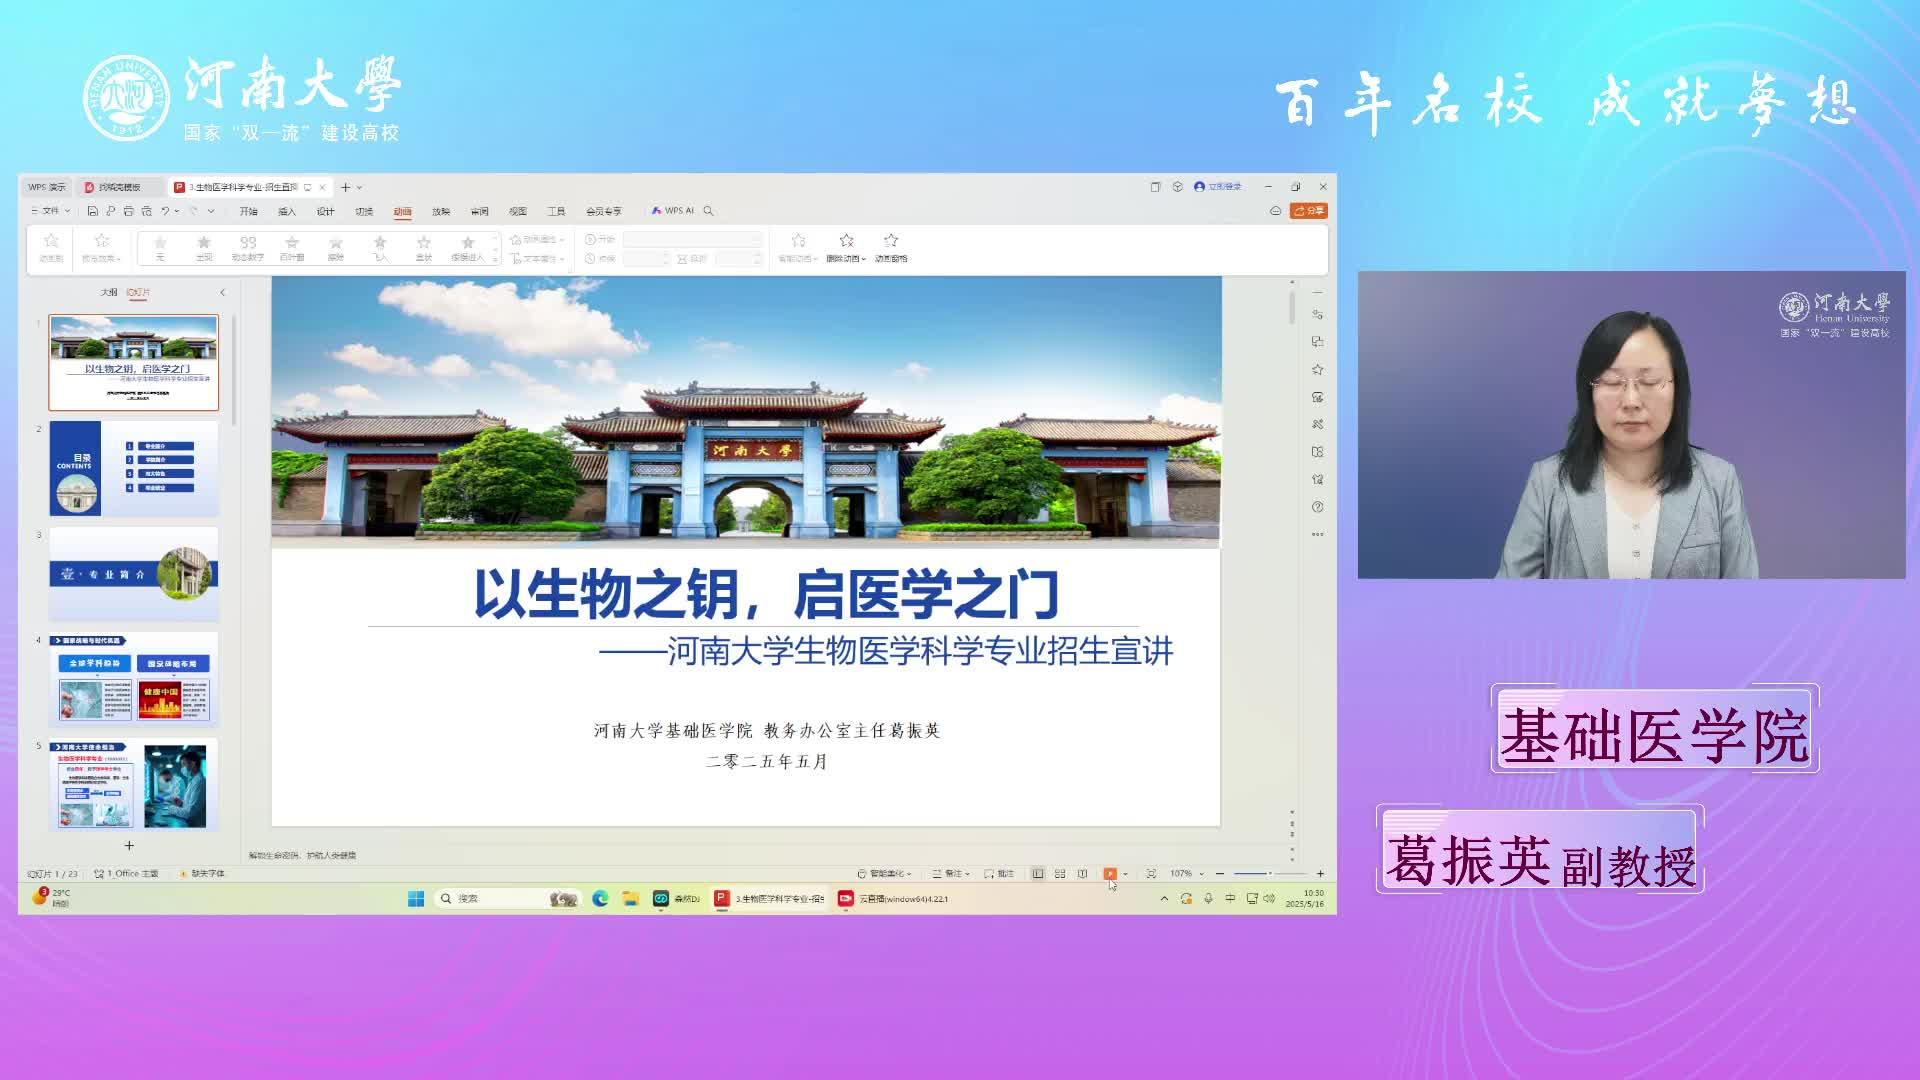Switch to the 开始 ribbon tab
Viewport: 1920px width, 1080px height.
pyautogui.click(x=248, y=211)
